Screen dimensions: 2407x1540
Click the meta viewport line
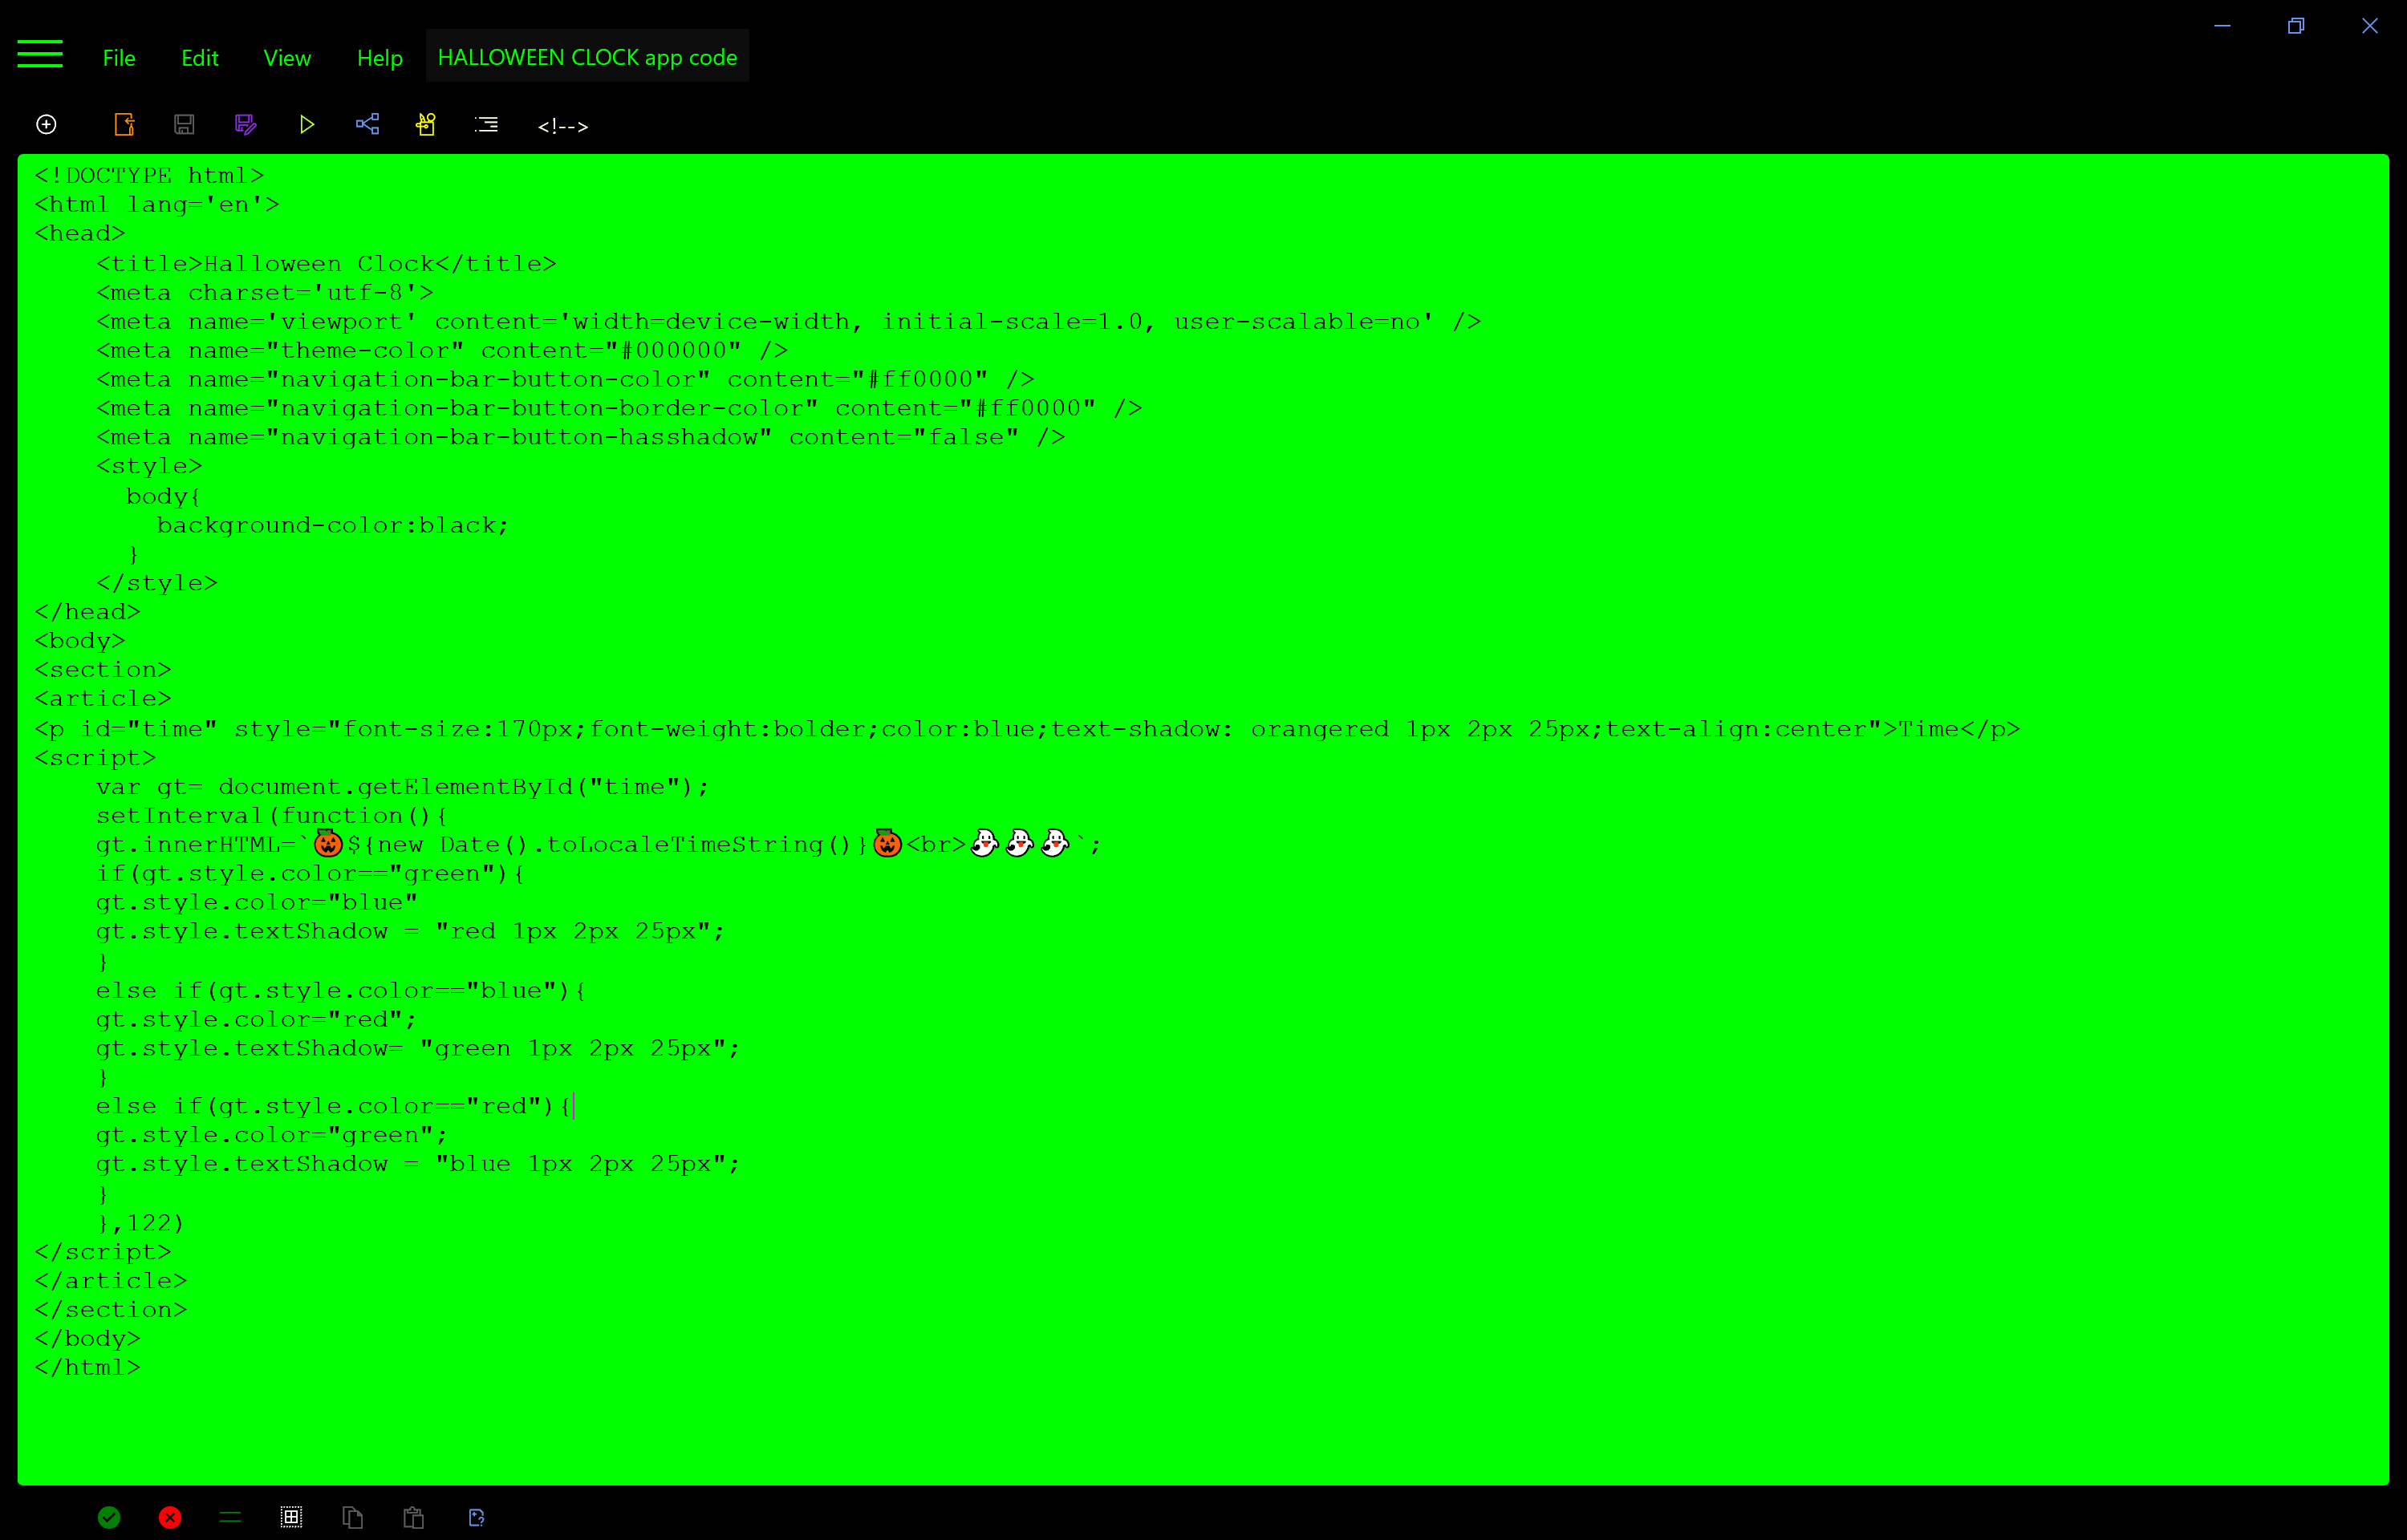789,322
